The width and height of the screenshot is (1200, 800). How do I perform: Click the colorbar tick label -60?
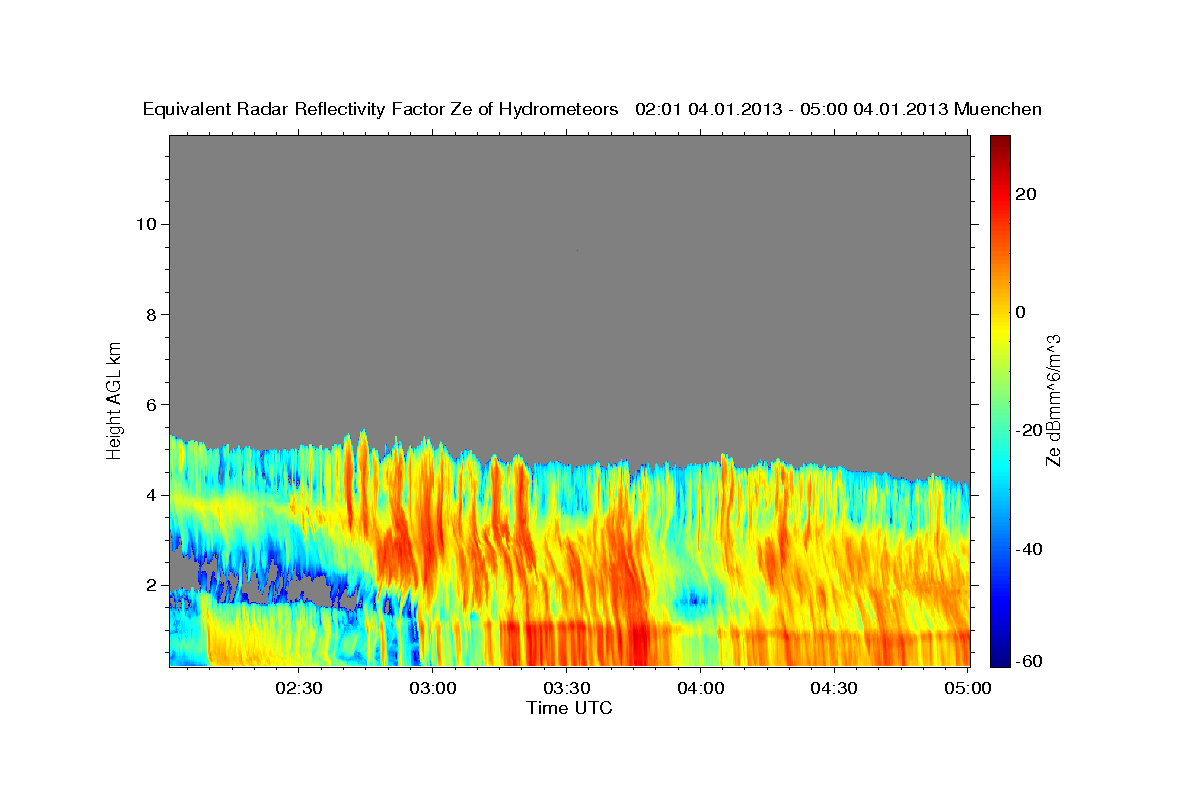coord(1029,661)
